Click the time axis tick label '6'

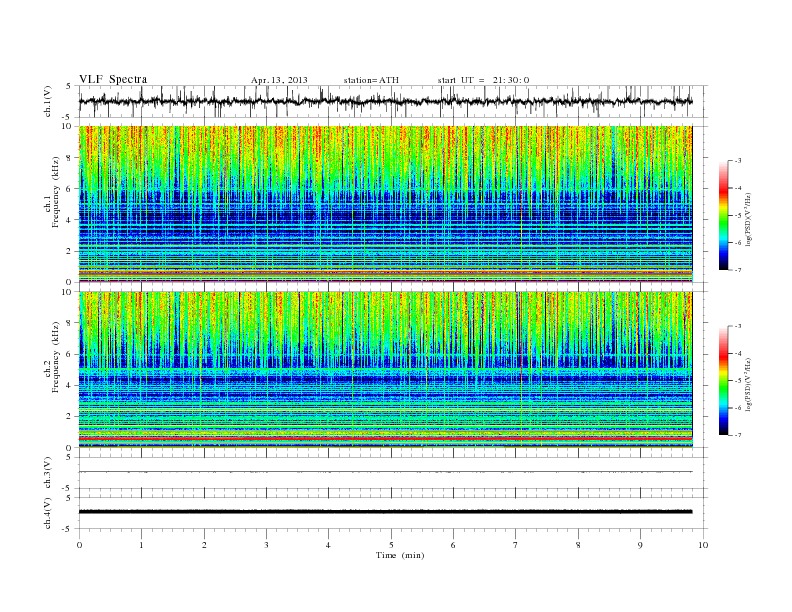[x=453, y=545]
